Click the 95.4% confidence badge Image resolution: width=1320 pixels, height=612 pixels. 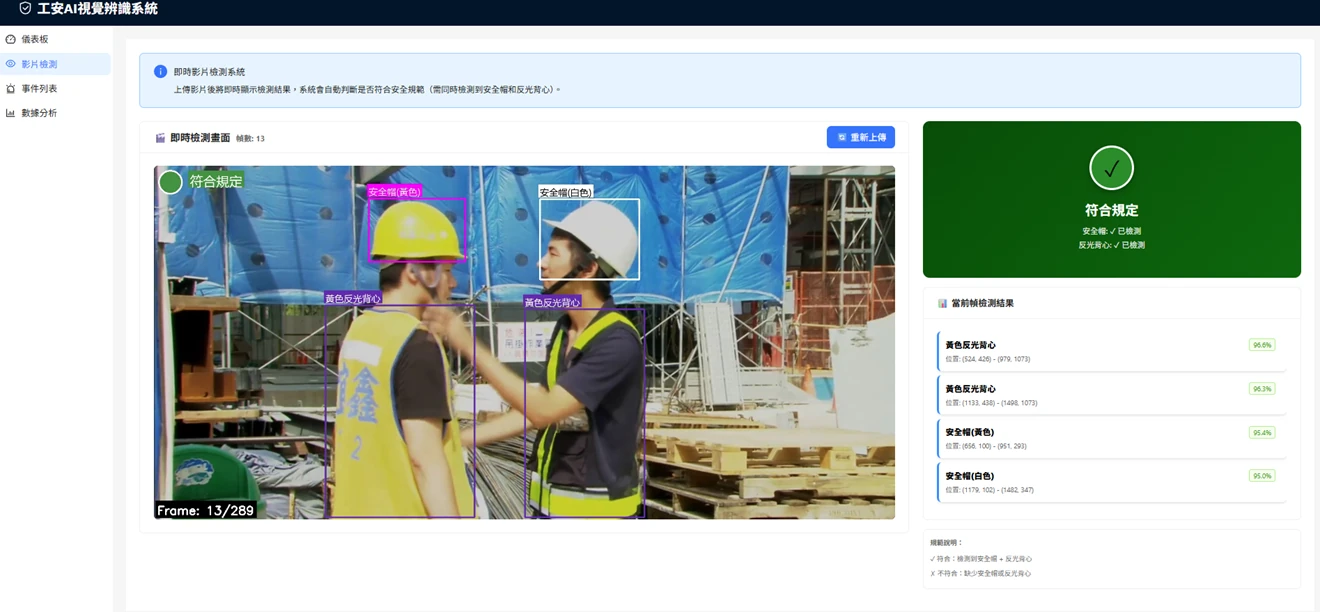point(1262,433)
